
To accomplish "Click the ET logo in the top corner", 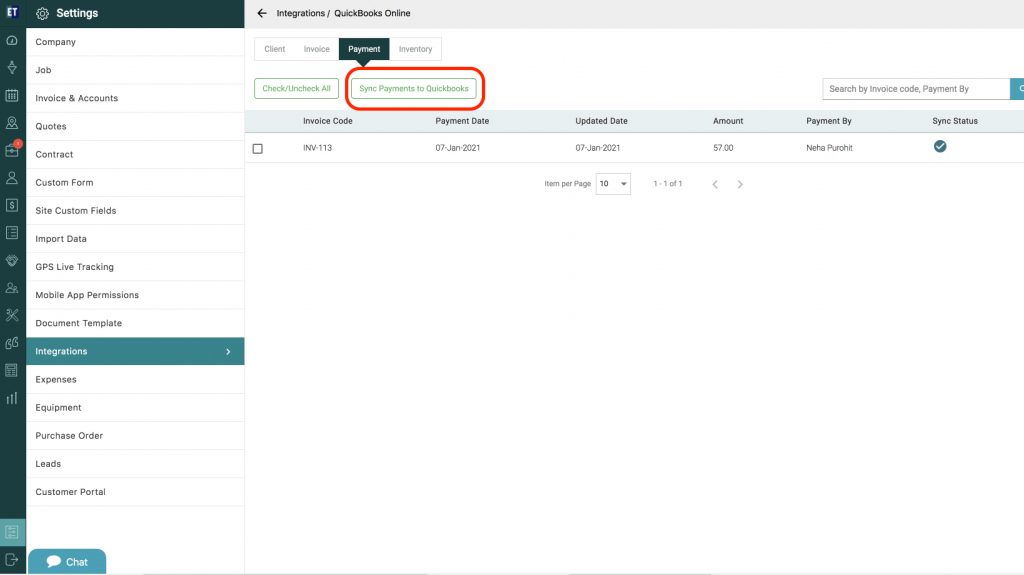I will 12,12.
